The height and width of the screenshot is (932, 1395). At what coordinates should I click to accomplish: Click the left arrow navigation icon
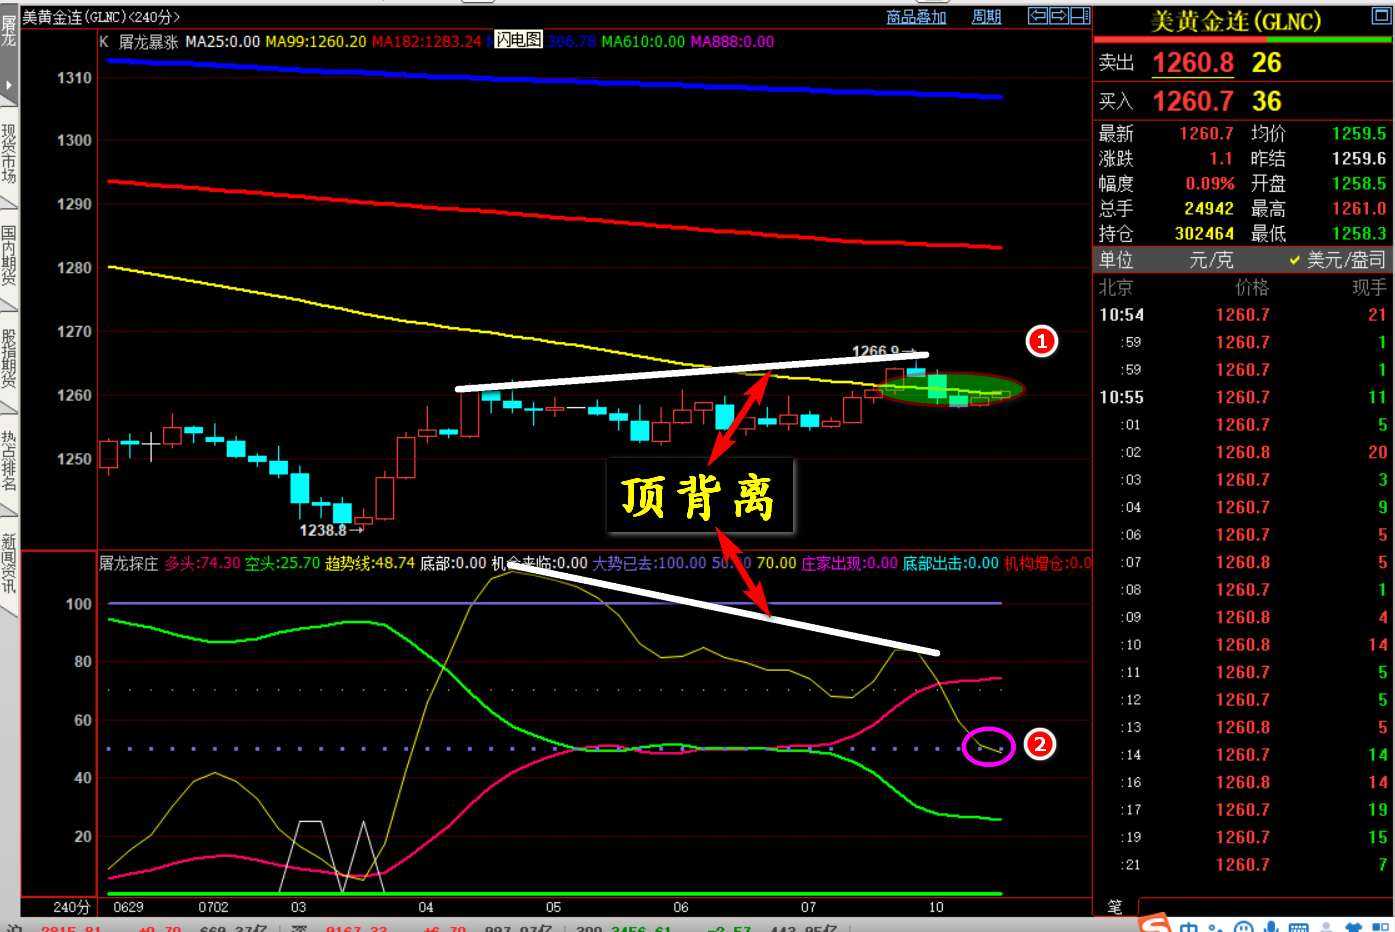click(x=1038, y=16)
